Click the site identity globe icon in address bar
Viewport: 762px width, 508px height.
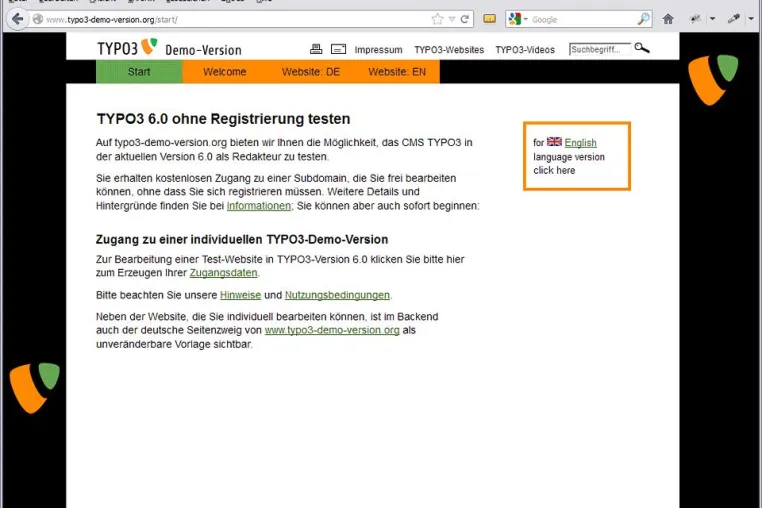[38, 19]
